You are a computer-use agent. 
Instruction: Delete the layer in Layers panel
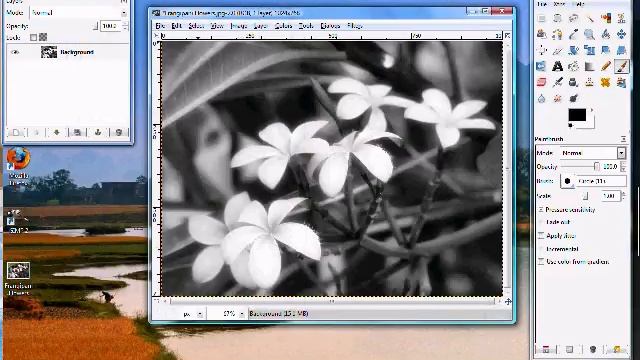119,133
